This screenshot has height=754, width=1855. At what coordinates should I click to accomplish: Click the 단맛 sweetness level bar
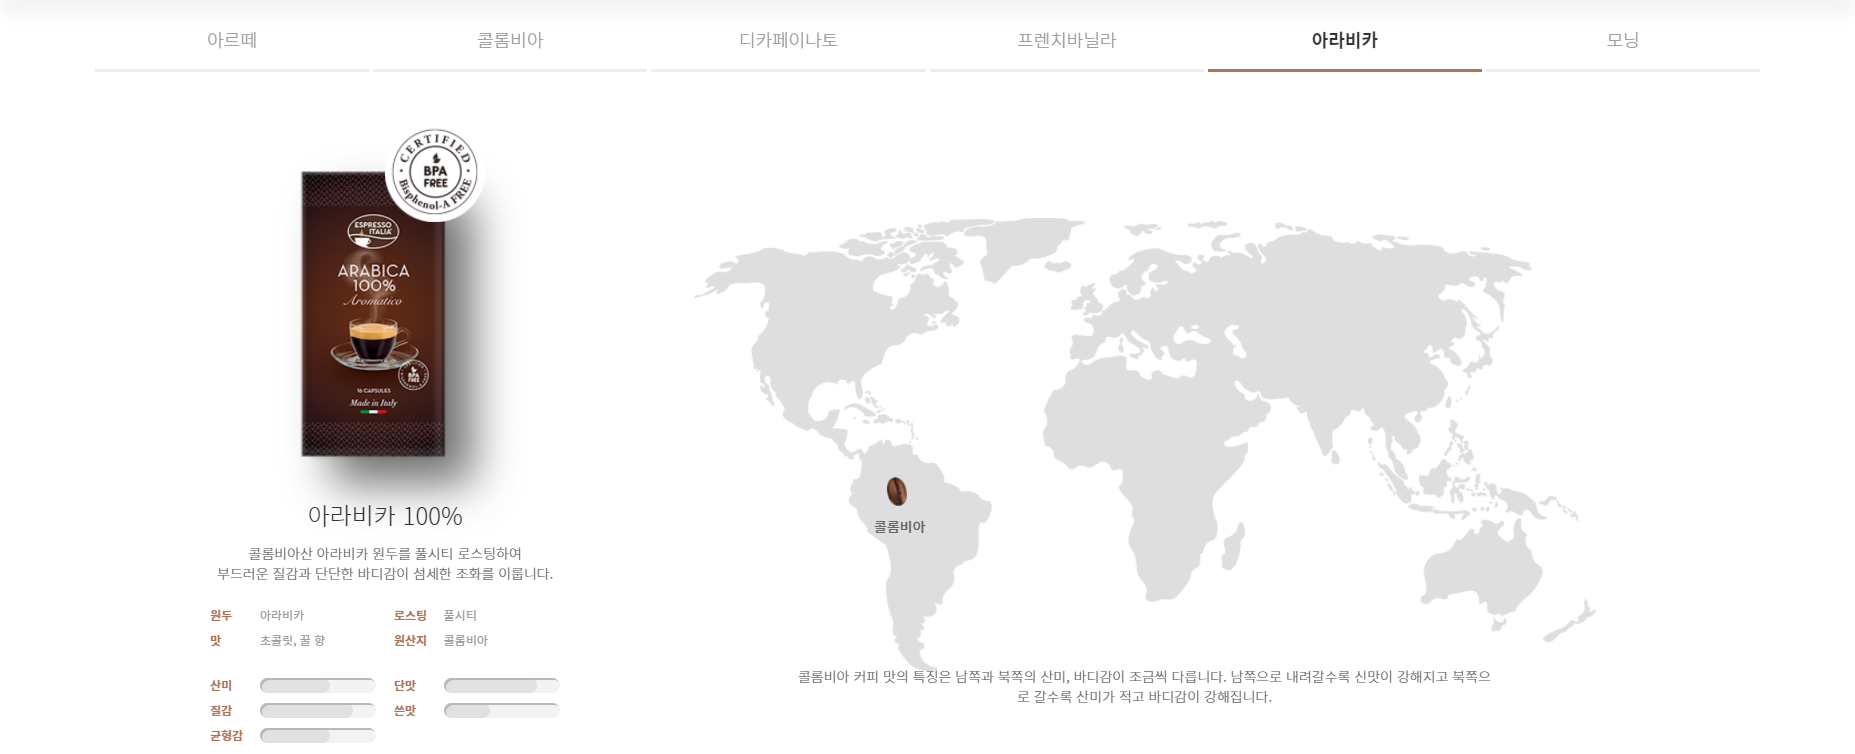tap(501, 685)
